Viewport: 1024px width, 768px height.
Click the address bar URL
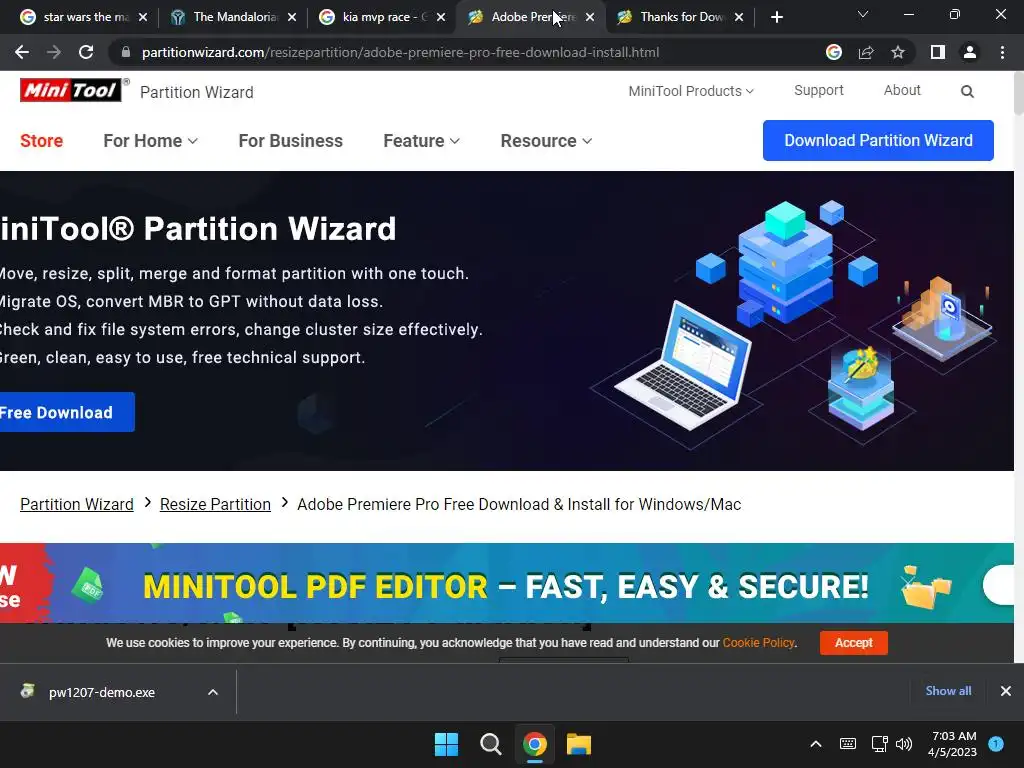pos(400,52)
